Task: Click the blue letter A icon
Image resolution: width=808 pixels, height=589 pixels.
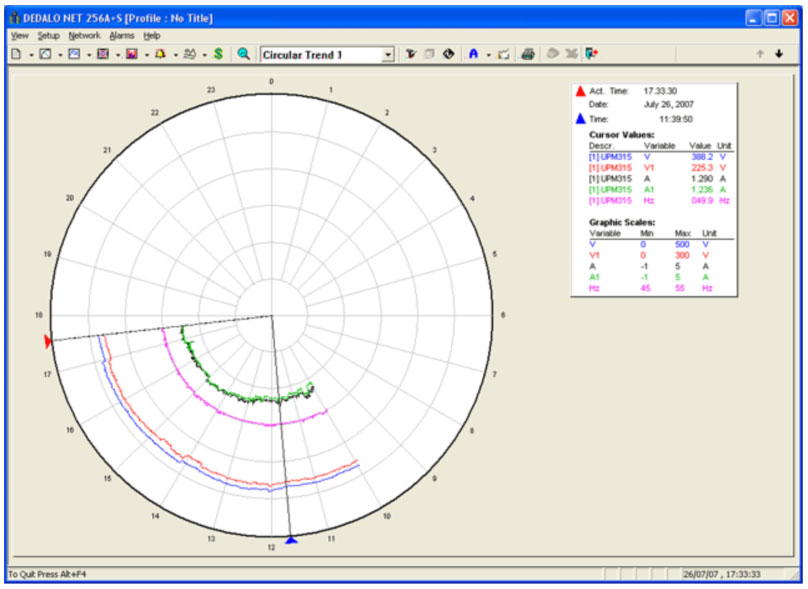Action: tap(474, 54)
